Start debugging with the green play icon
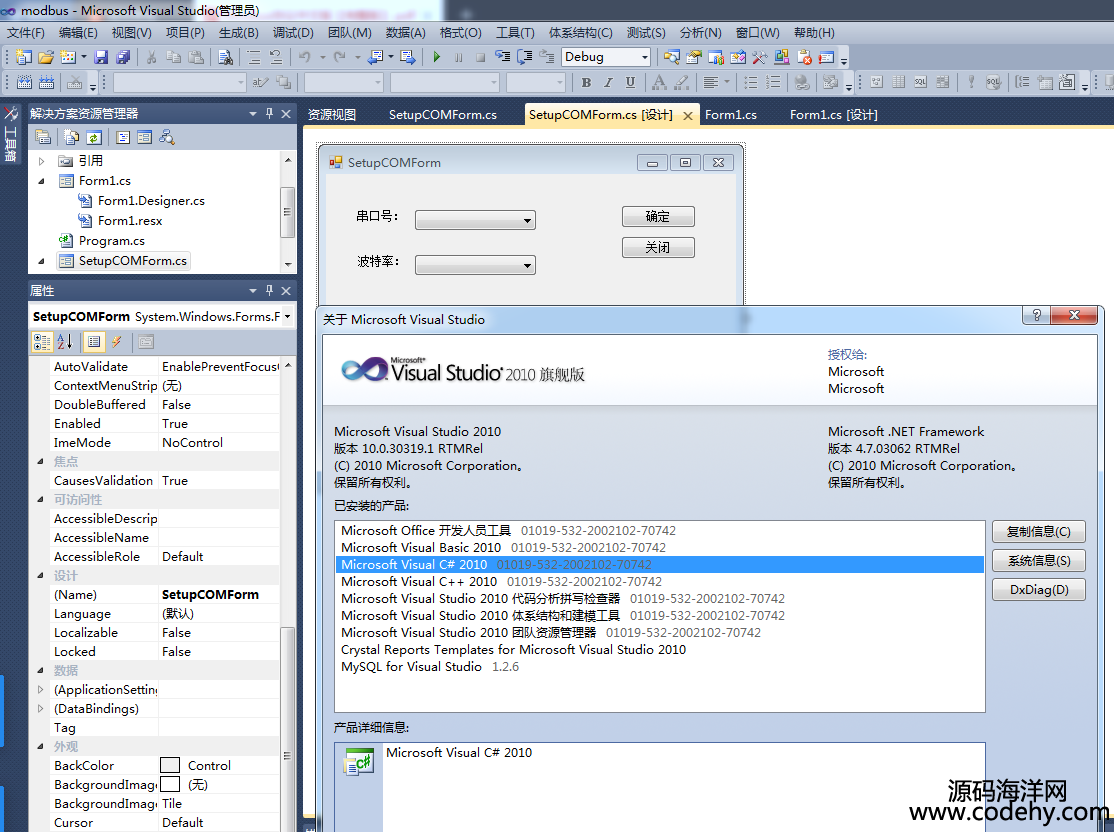This screenshot has width=1114, height=832. coord(436,57)
